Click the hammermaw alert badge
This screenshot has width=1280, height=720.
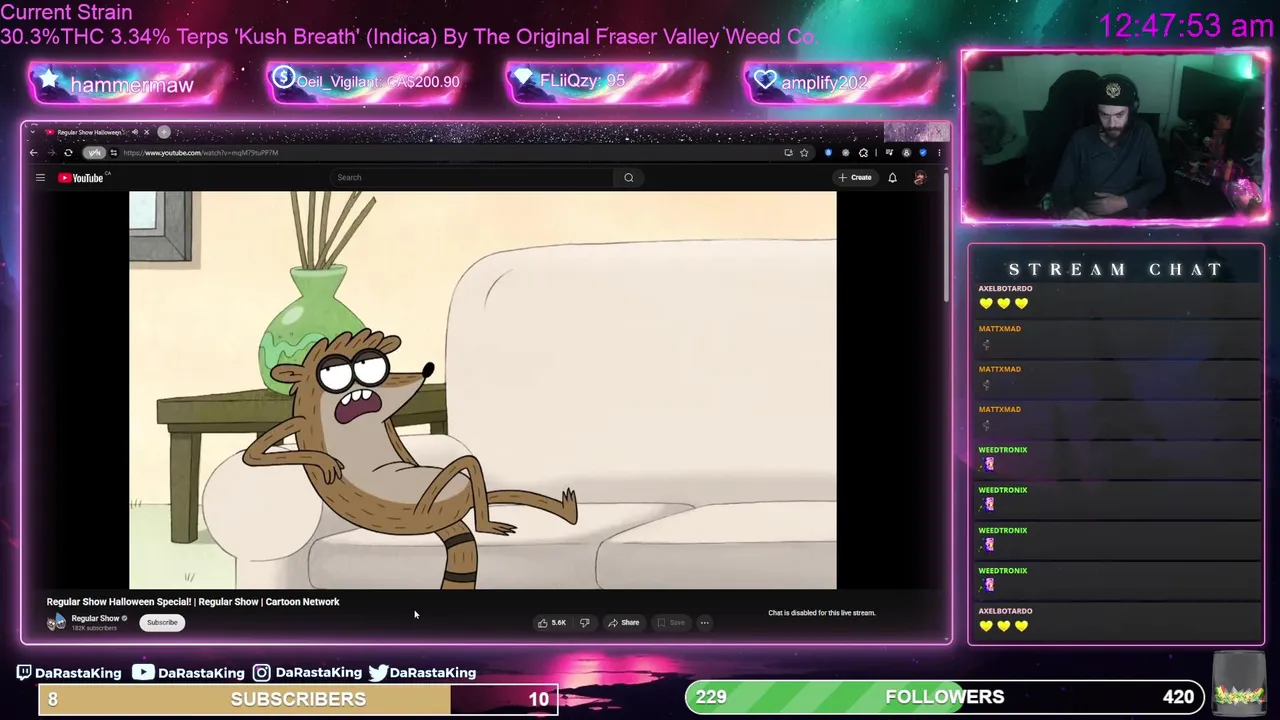(124, 84)
